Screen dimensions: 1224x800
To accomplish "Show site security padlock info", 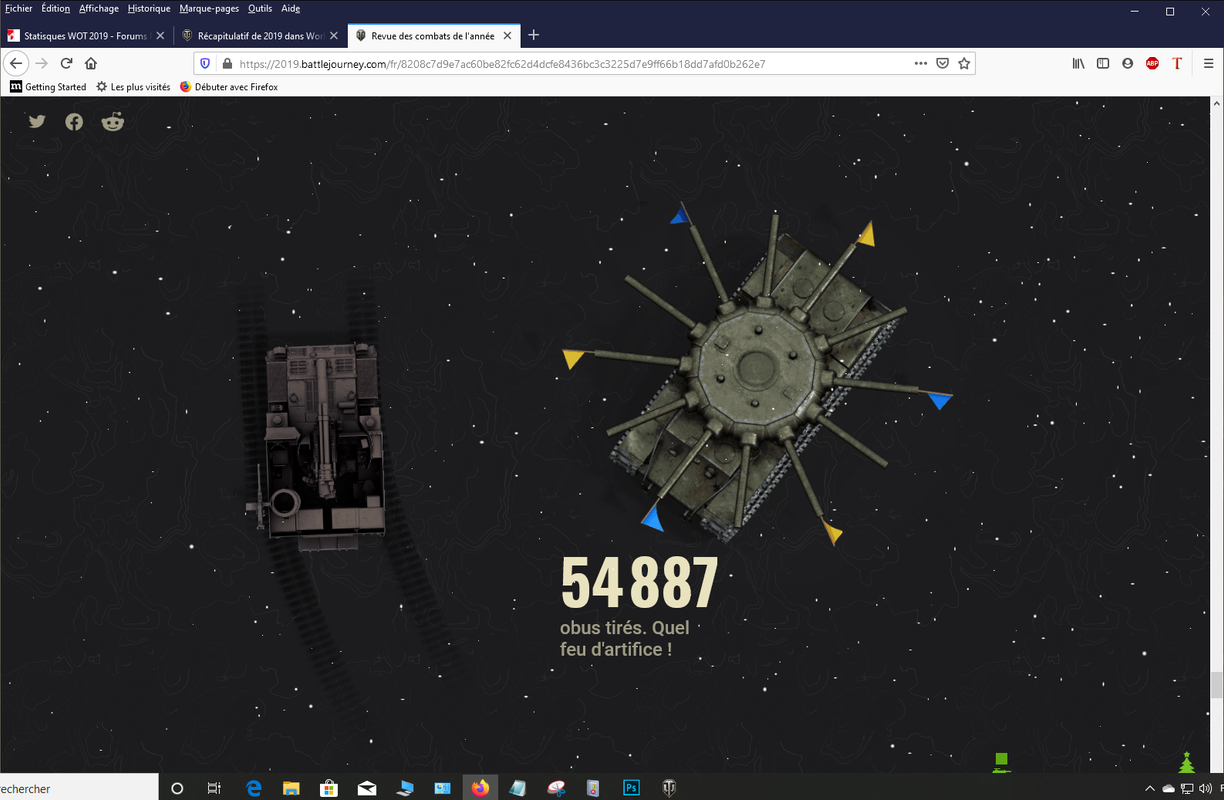I will coord(227,63).
